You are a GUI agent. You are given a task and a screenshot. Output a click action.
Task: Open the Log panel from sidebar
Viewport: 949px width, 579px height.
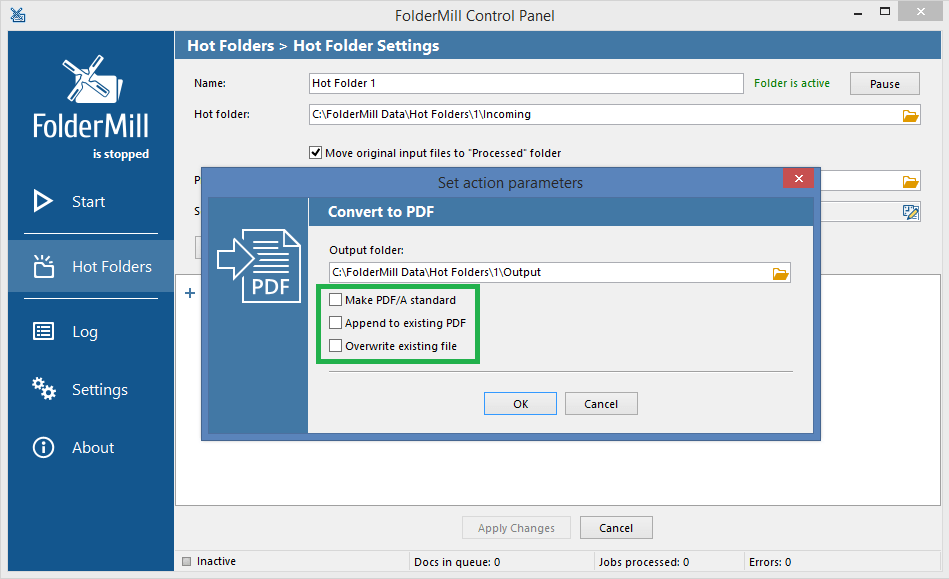(x=84, y=331)
